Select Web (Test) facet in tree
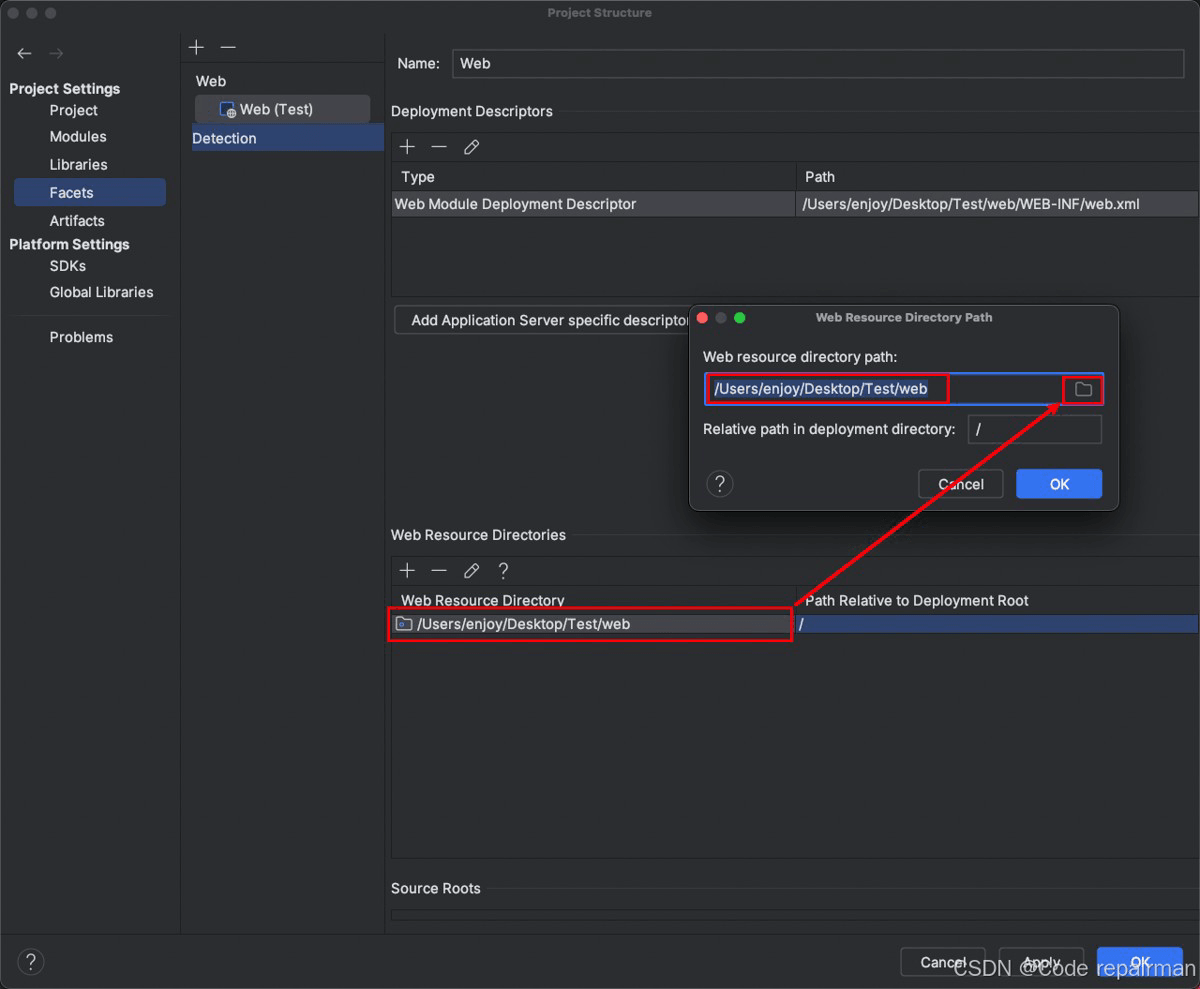Image resolution: width=1200 pixels, height=989 pixels. pyautogui.click(x=282, y=109)
